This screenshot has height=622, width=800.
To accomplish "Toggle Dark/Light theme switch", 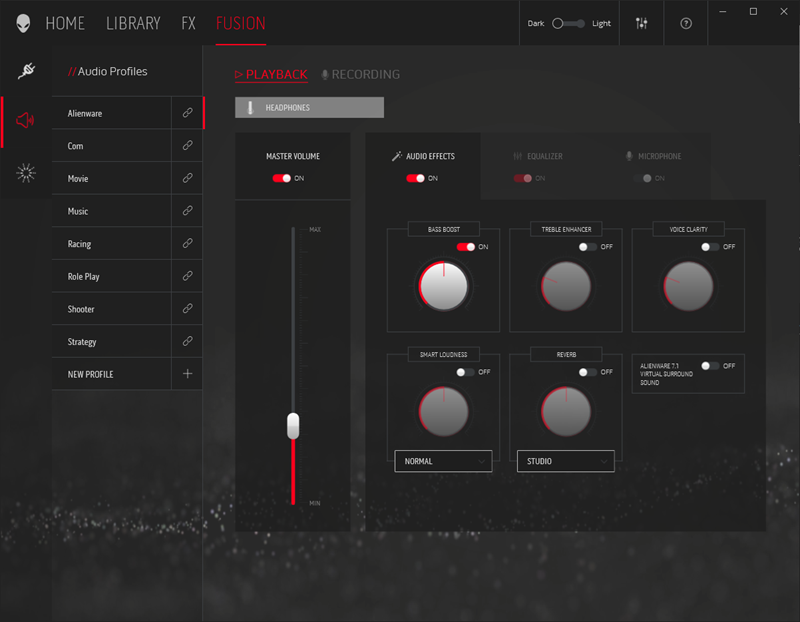I will (569, 23).
